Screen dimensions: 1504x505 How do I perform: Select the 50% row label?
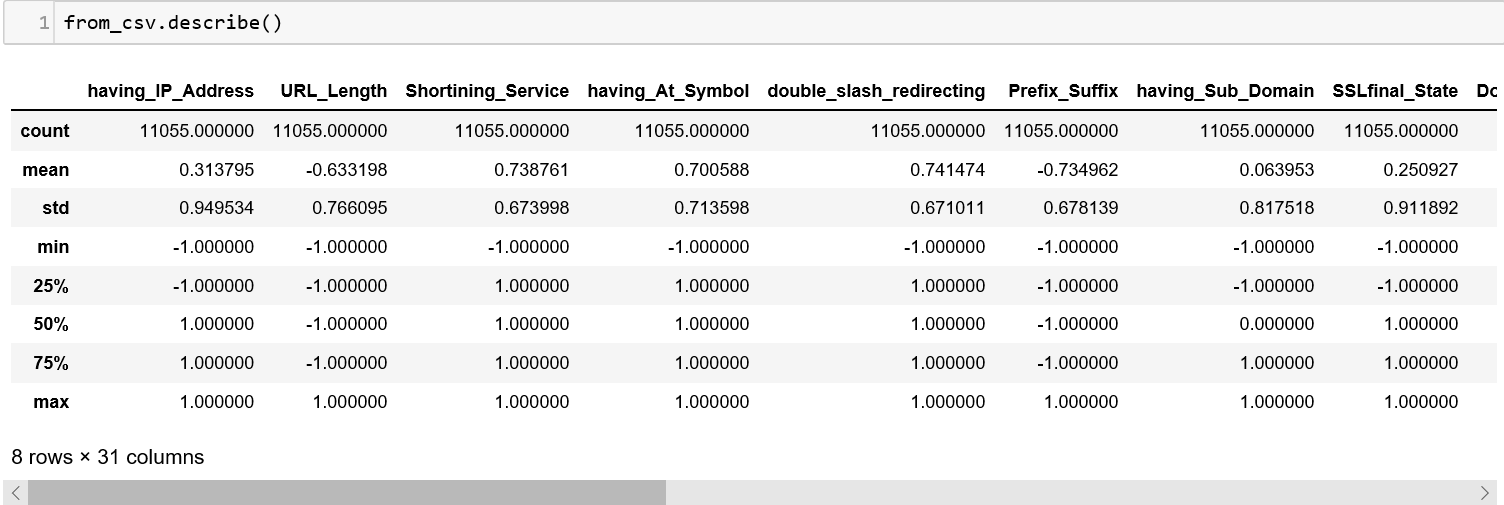pyautogui.click(x=51, y=324)
